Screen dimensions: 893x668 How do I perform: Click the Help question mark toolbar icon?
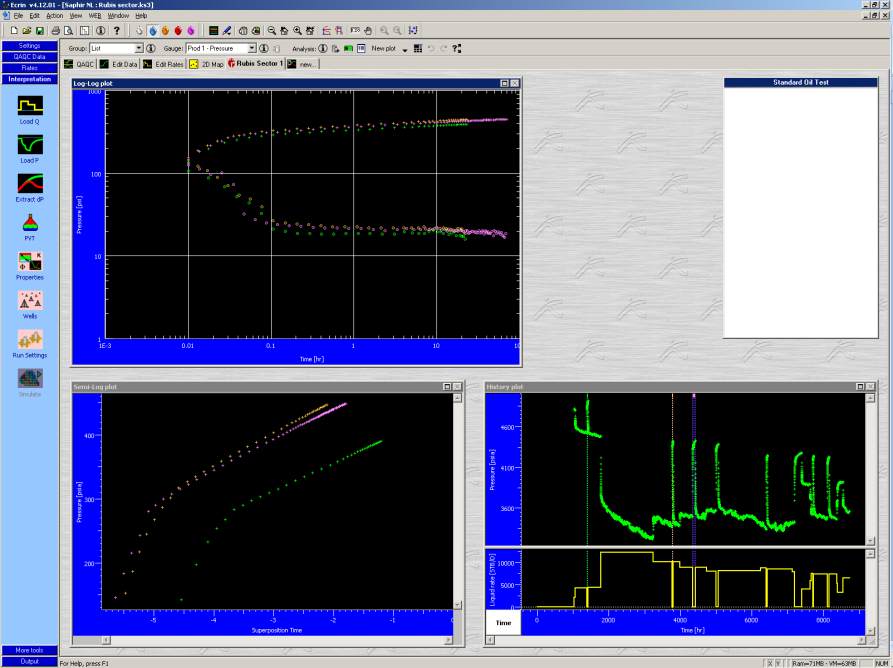(x=116, y=31)
